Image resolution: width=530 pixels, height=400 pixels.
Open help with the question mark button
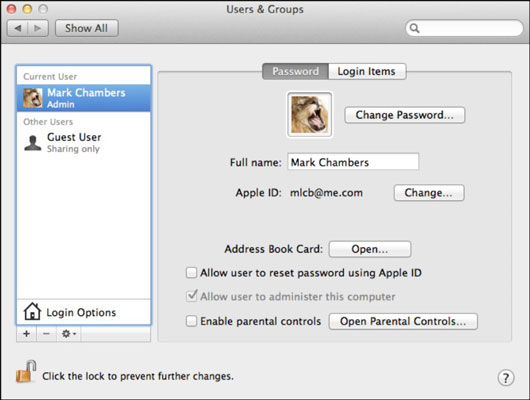click(506, 377)
